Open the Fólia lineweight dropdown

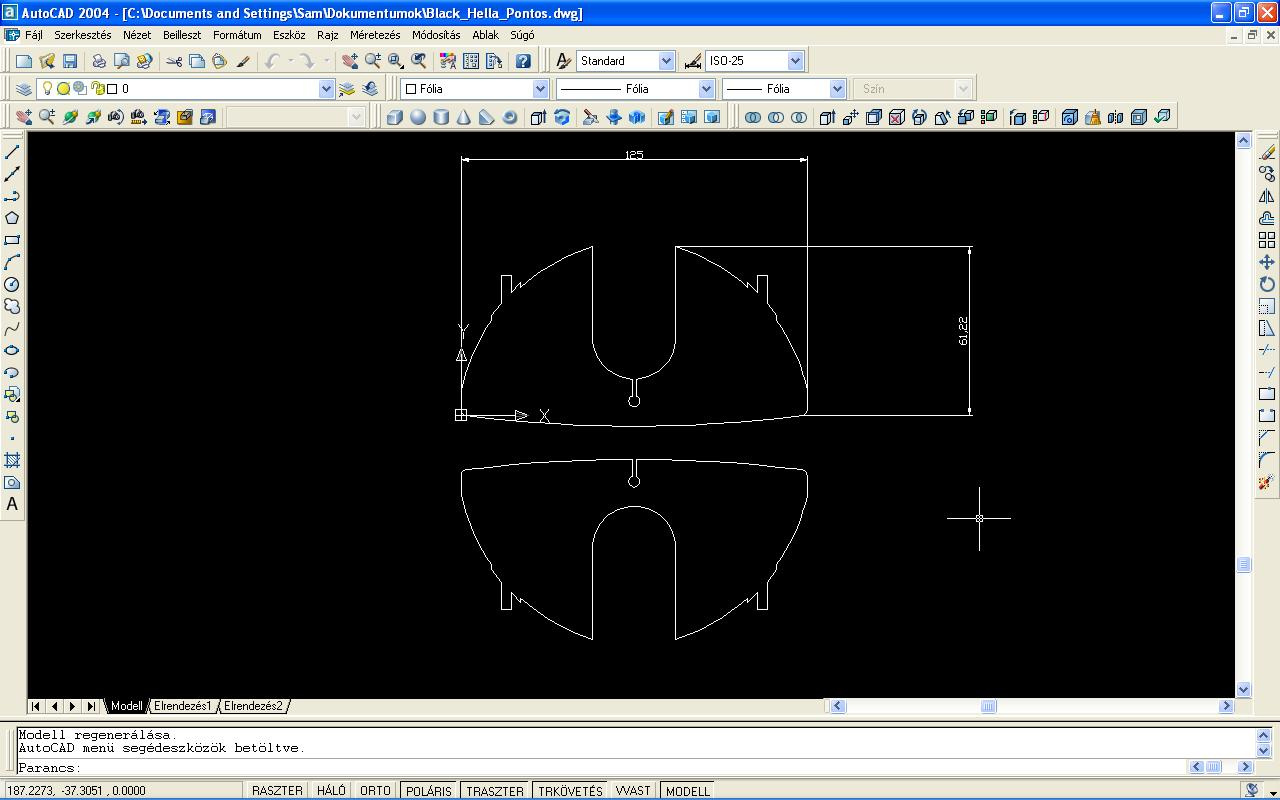pos(837,89)
